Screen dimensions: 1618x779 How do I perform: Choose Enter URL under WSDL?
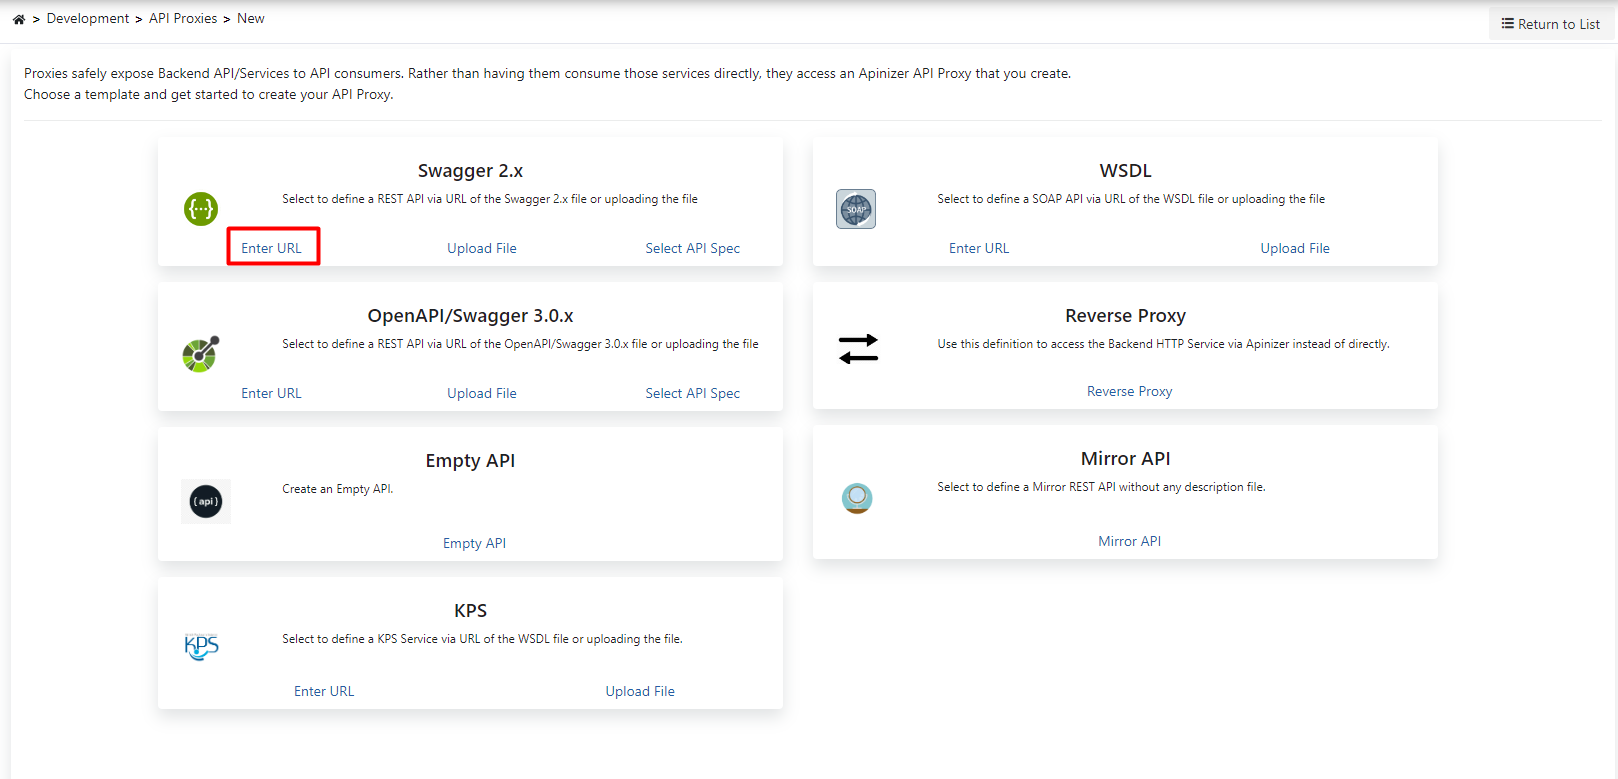tap(979, 248)
